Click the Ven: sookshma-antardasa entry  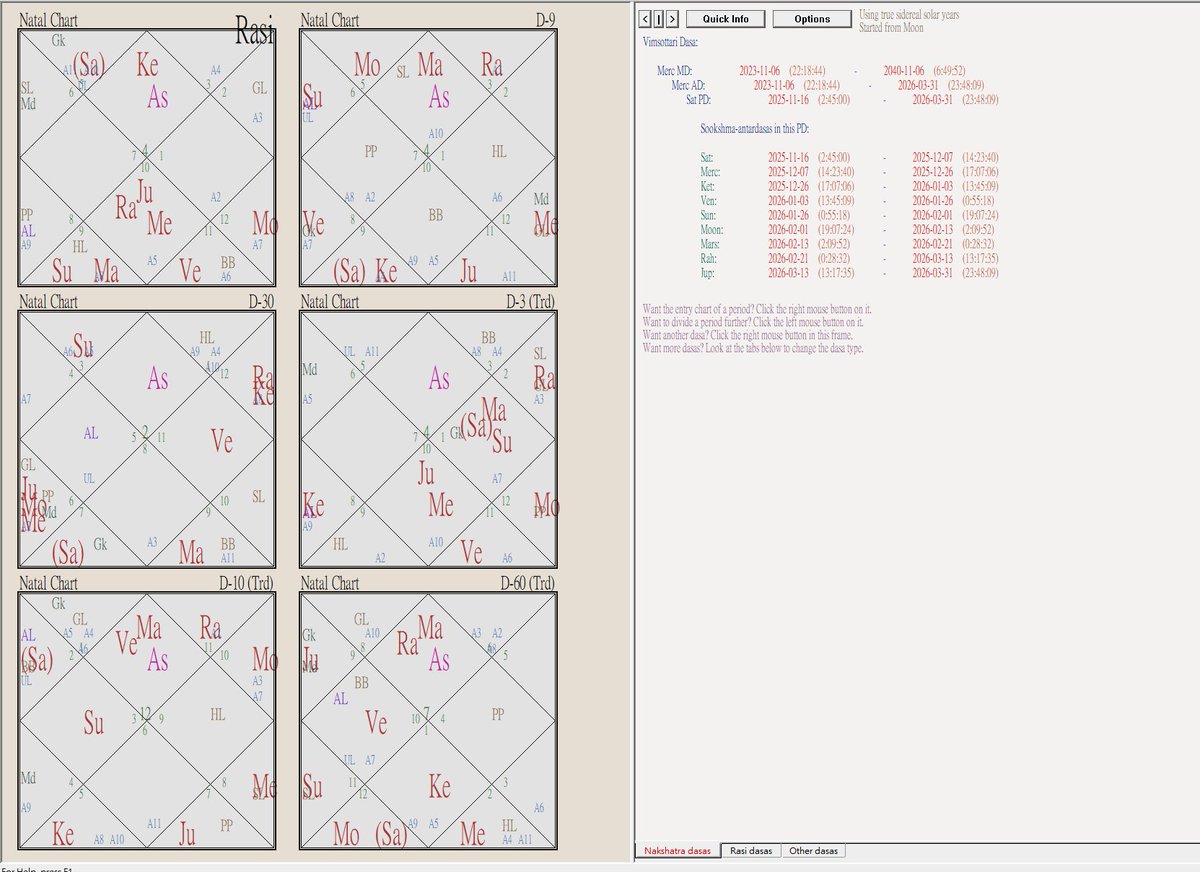[x=849, y=201]
